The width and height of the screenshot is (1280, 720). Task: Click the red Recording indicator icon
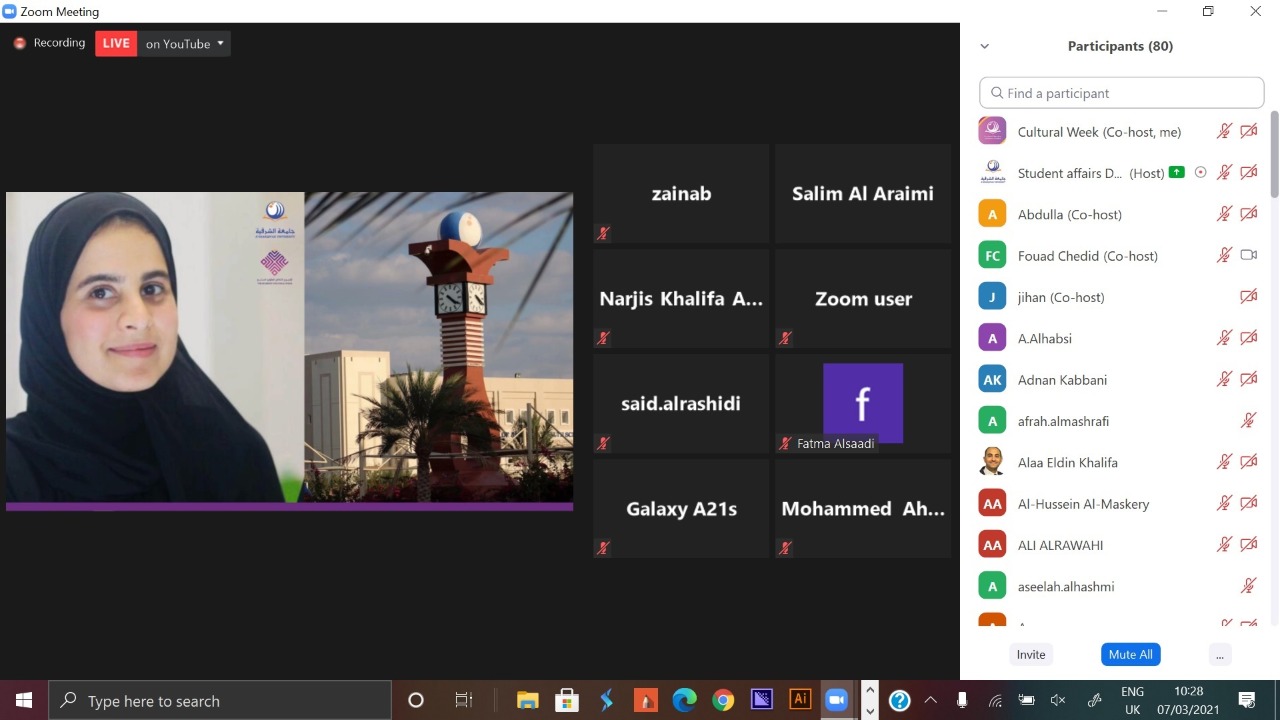[x=19, y=43]
